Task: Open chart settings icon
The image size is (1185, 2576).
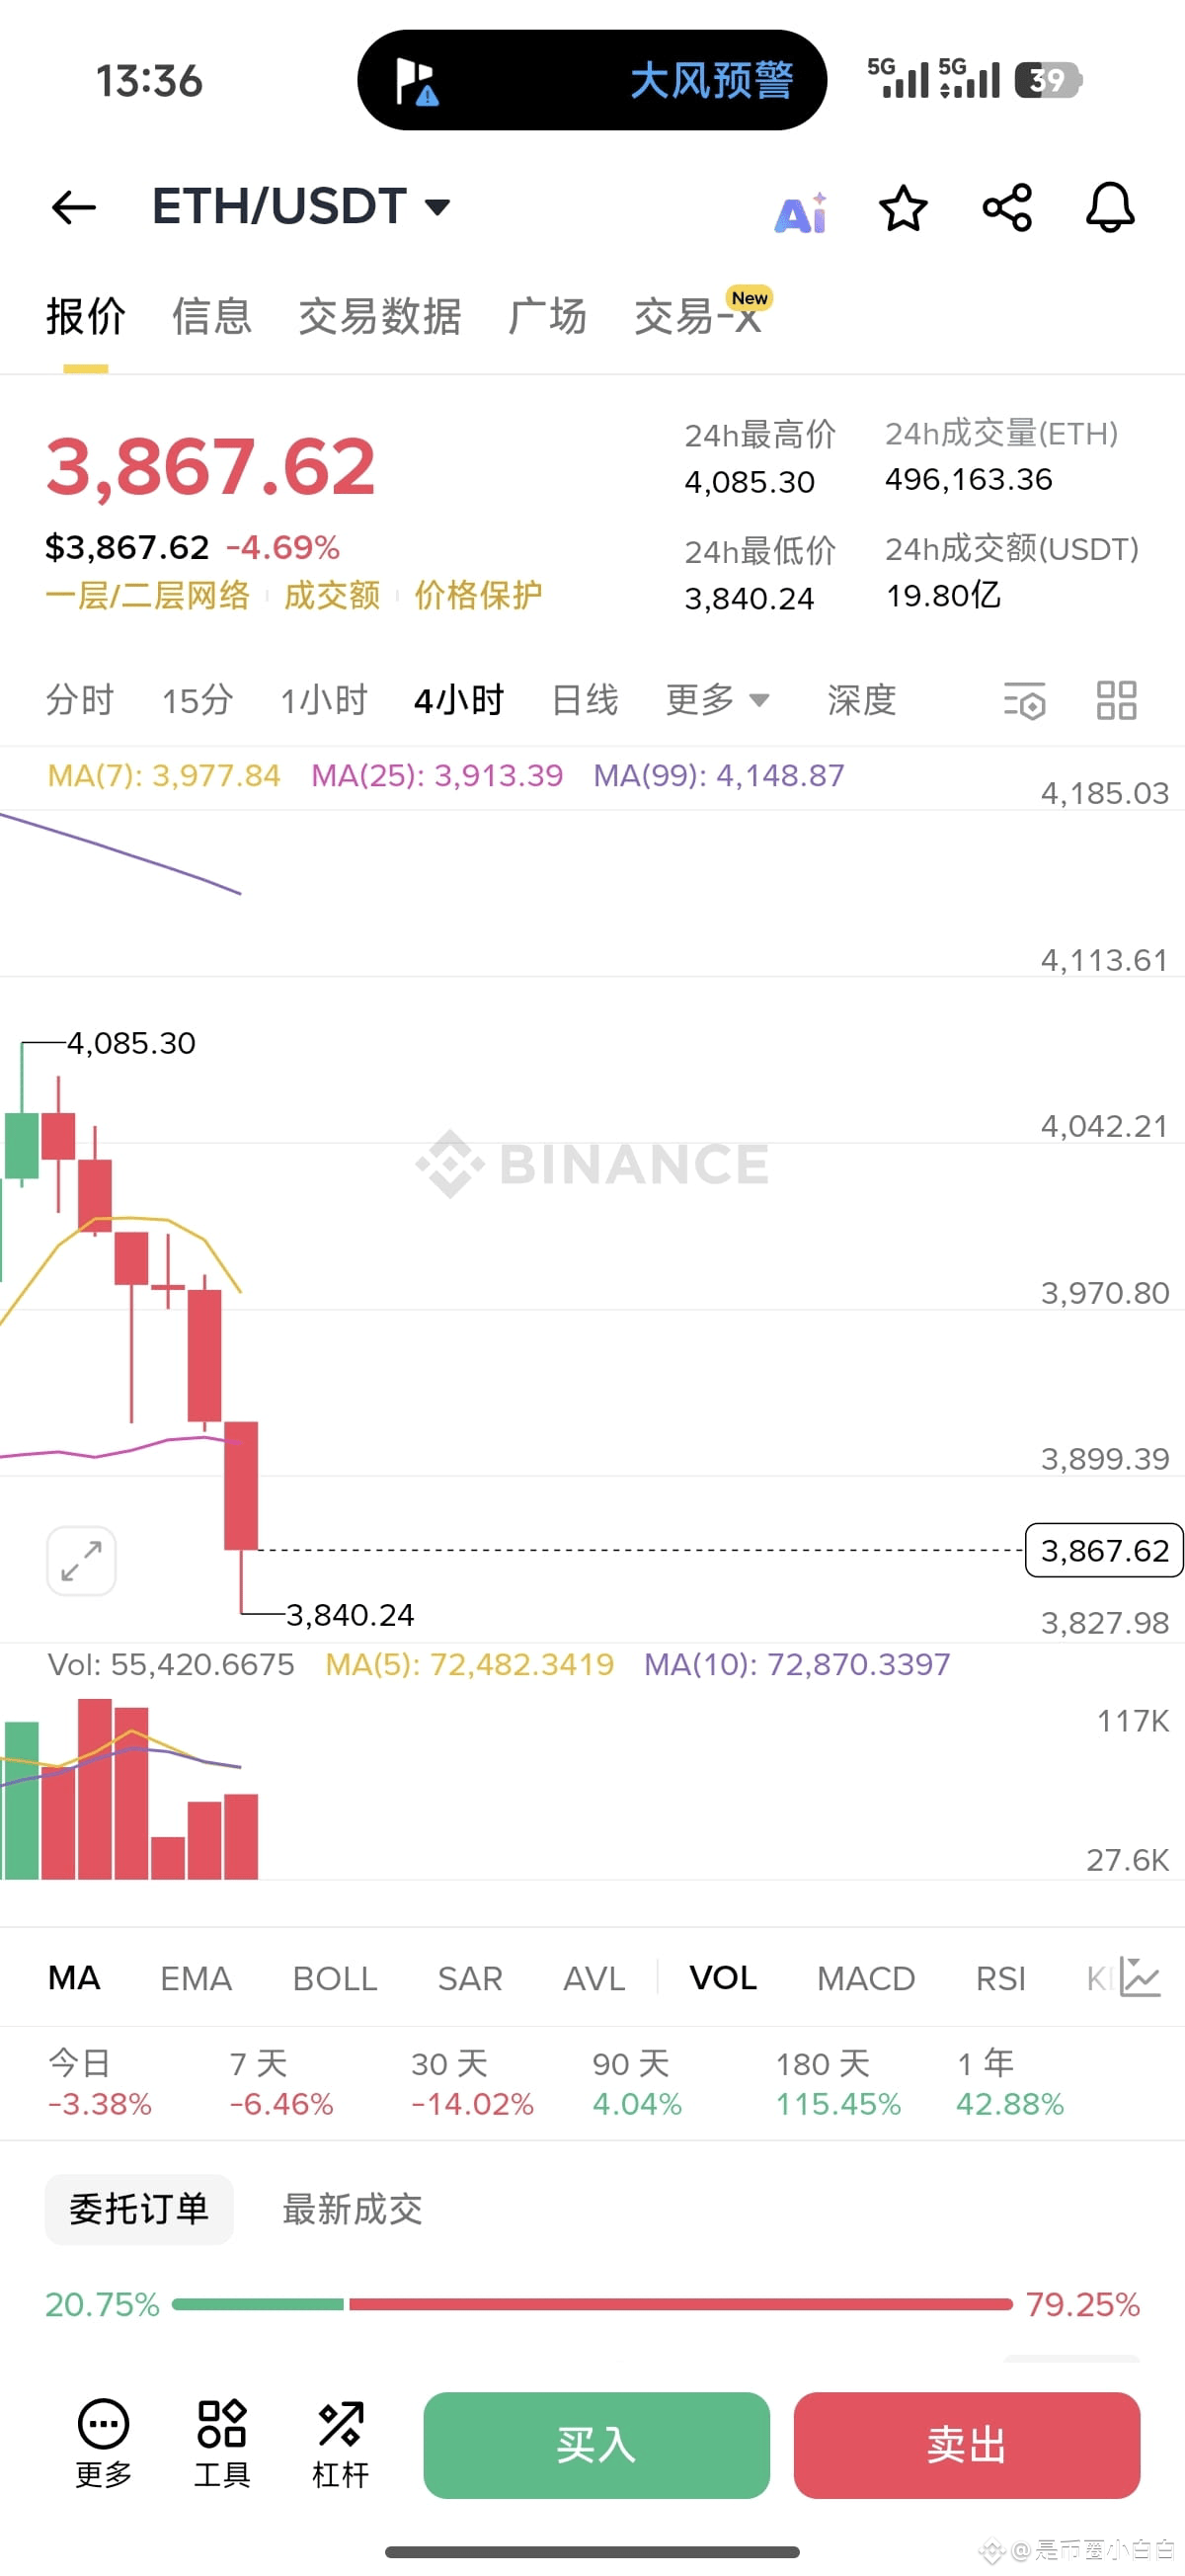Action: tap(1025, 701)
